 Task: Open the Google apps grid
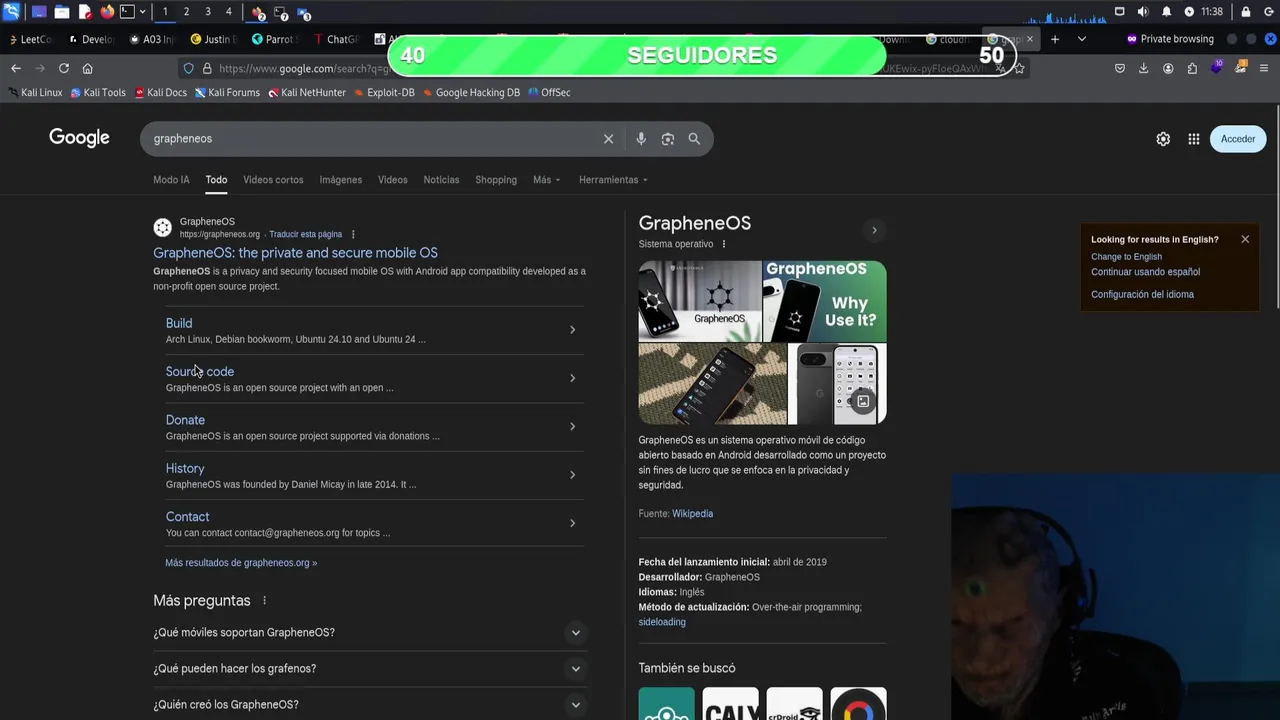click(x=1194, y=139)
